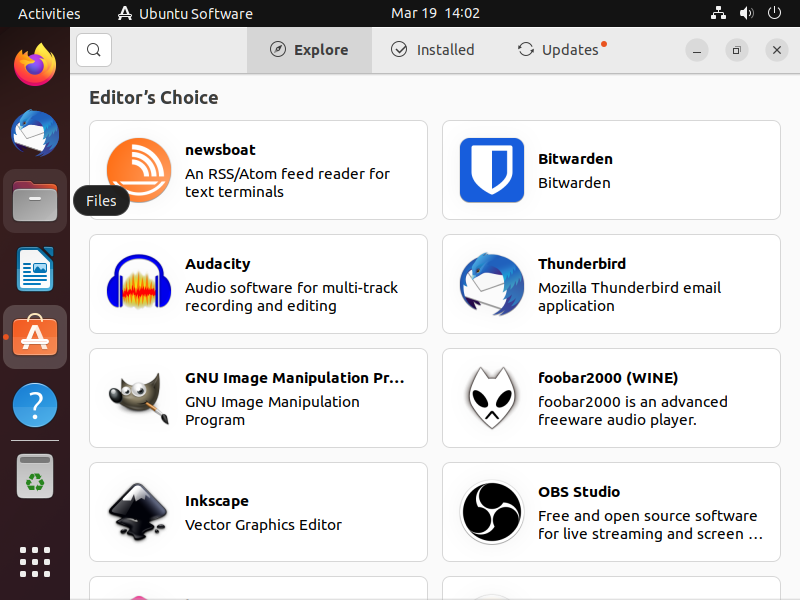The image size is (800, 600).
Task: Launch Thunderbird Mail from the dock
Action: click(35, 133)
